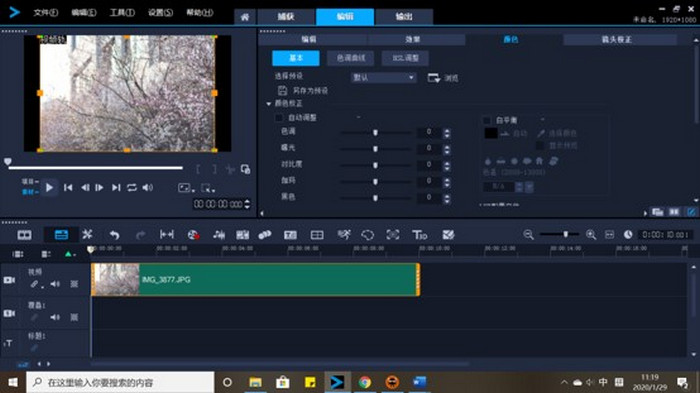Show all visible tracks icon

coord(18,254)
